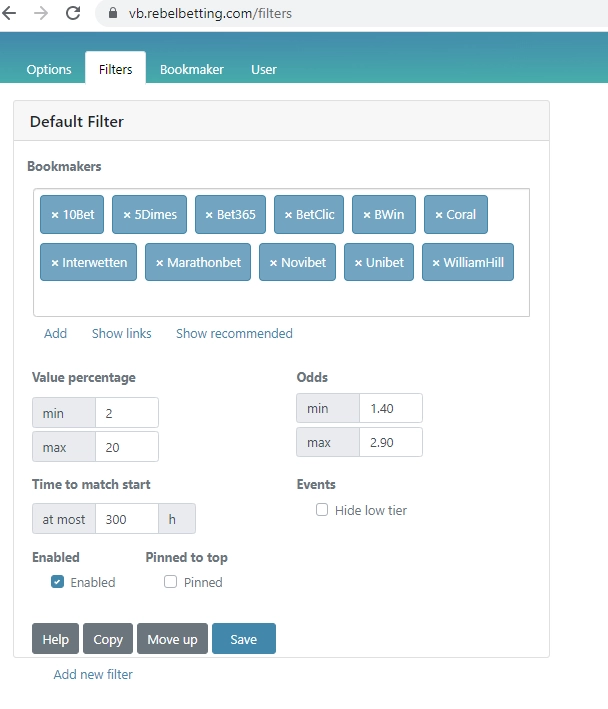Remove BWin using its × icon
Image resolution: width=608 pixels, height=709 pixels.
367,215
